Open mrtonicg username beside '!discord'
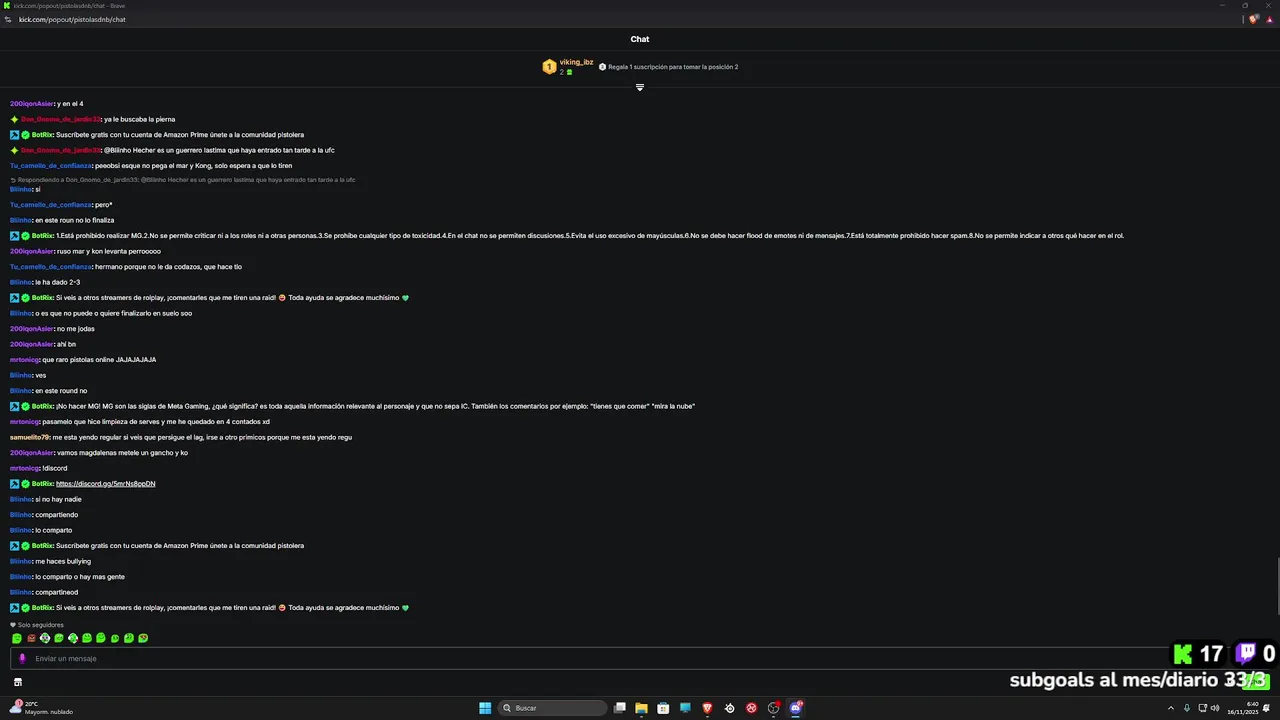This screenshot has height=720, width=1280. (25, 468)
